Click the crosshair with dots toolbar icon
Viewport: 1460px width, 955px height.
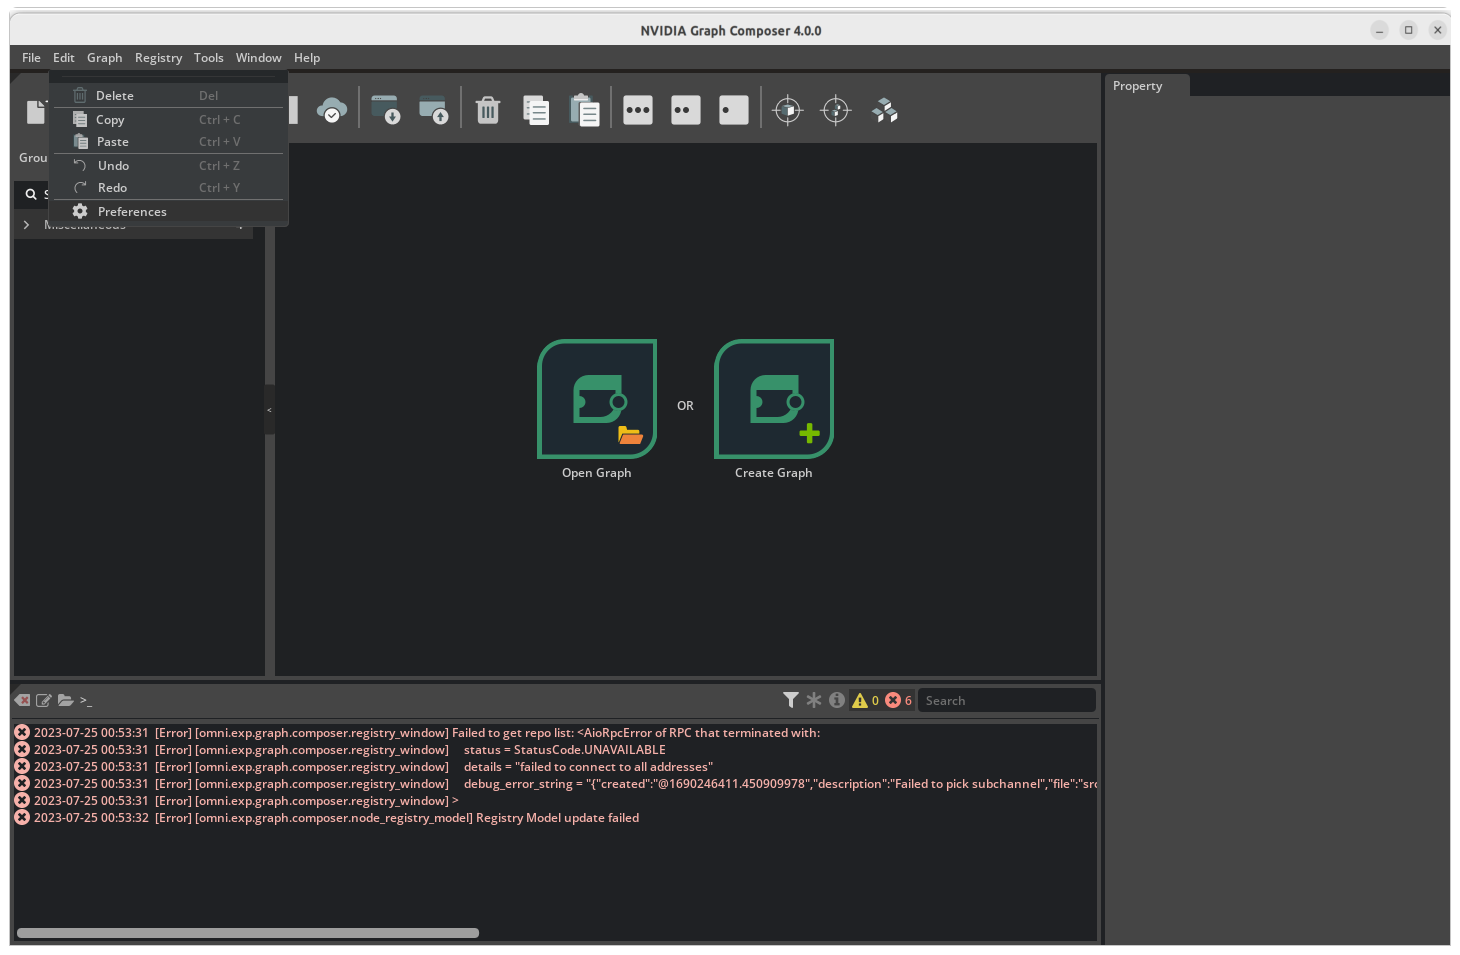836,110
